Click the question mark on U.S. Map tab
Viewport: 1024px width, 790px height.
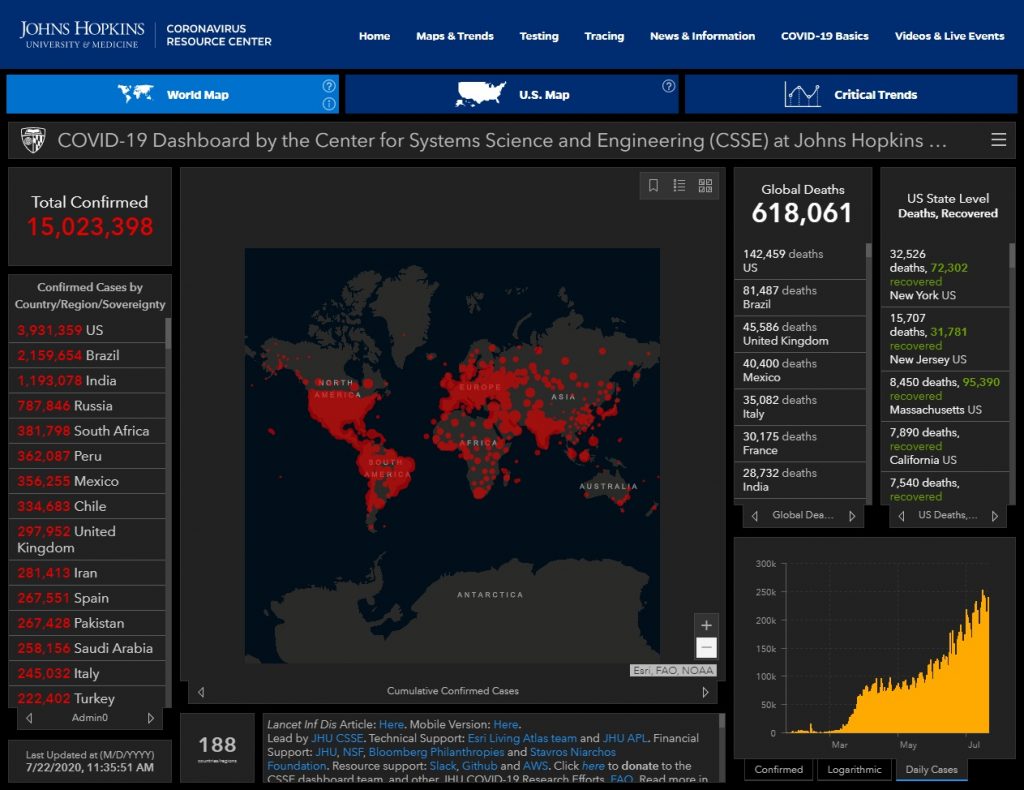point(669,86)
